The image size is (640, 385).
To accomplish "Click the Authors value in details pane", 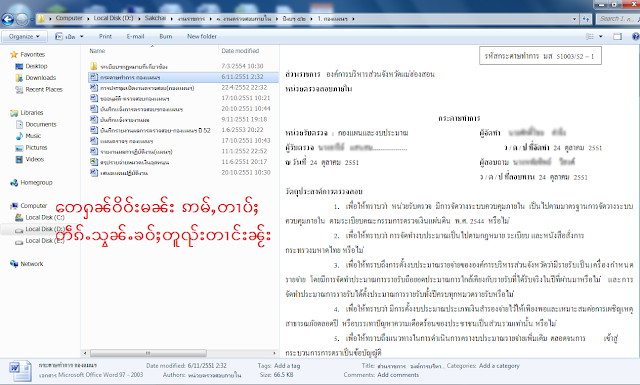I will [214, 375].
